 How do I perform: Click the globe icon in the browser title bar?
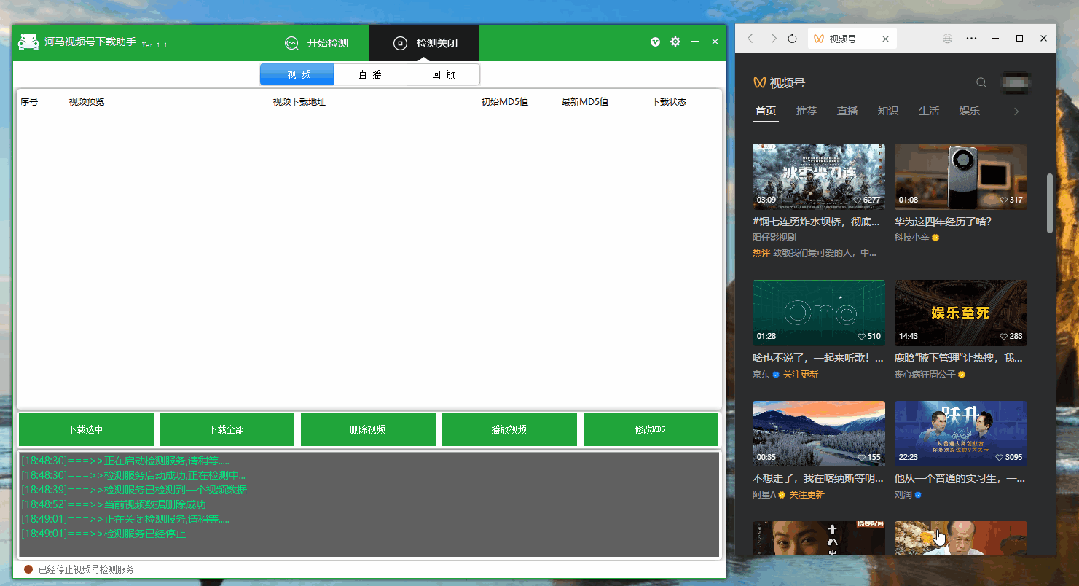click(x=948, y=39)
